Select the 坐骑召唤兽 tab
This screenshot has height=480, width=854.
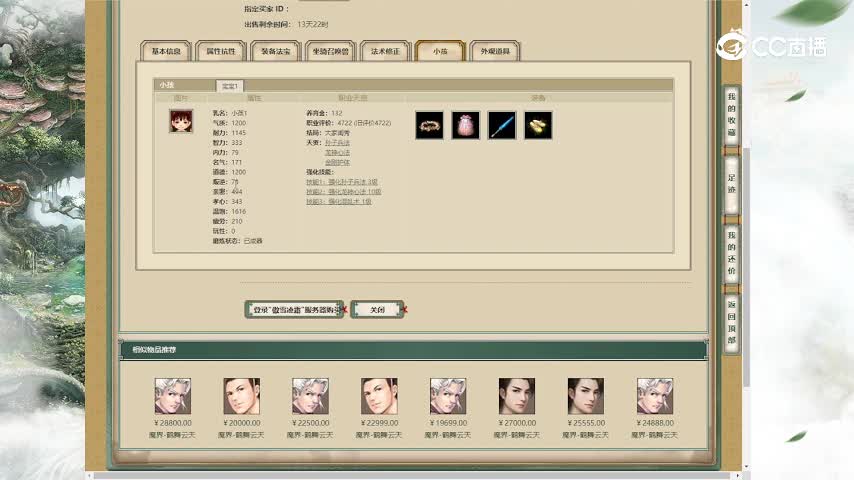pos(331,51)
